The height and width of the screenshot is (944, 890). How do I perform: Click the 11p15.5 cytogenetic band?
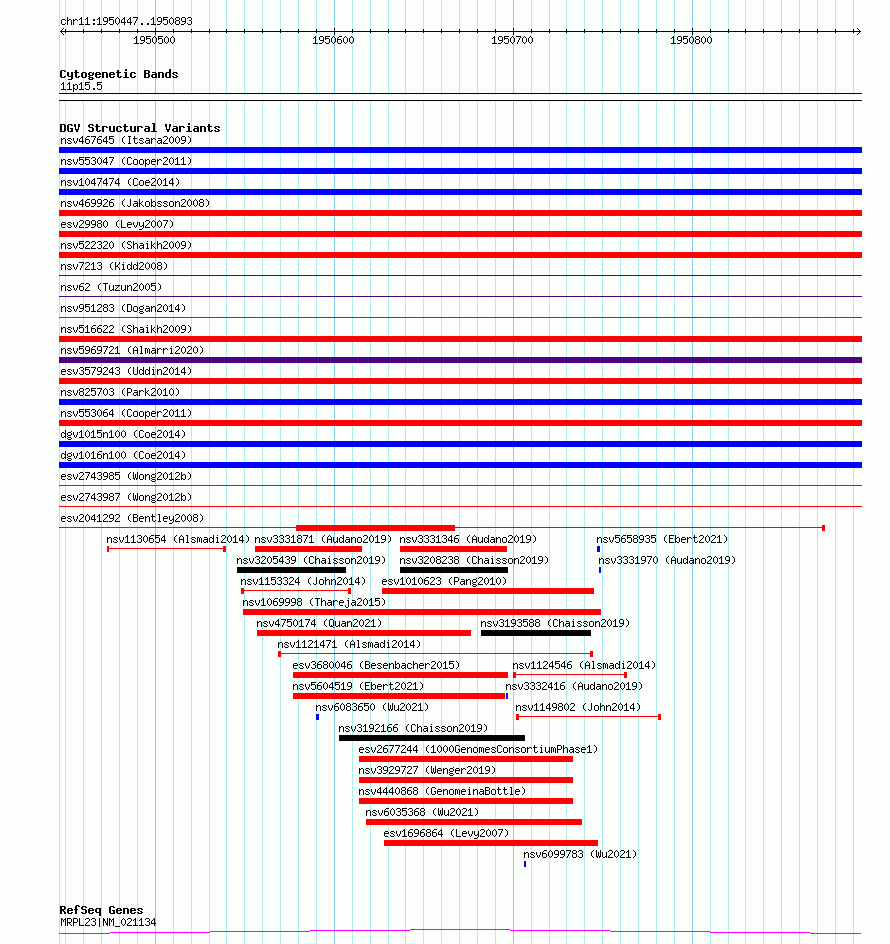[81, 87]
